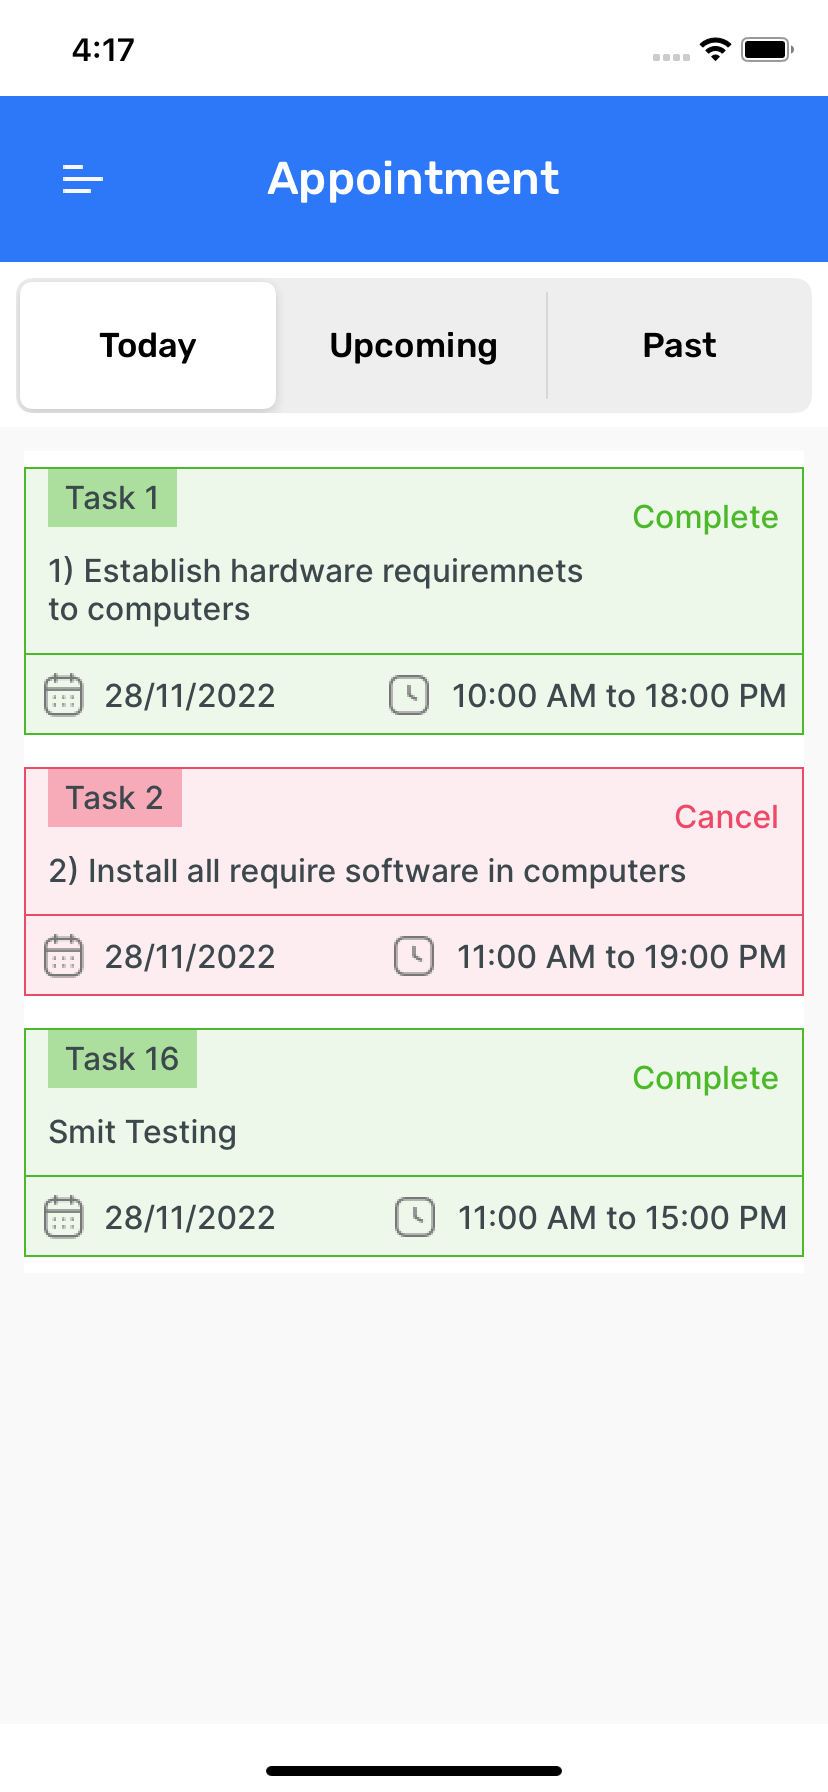The width and height of the screenshot is (828, 1792).
Task: Open the hamburger menu icon
Action: (83, 179)
